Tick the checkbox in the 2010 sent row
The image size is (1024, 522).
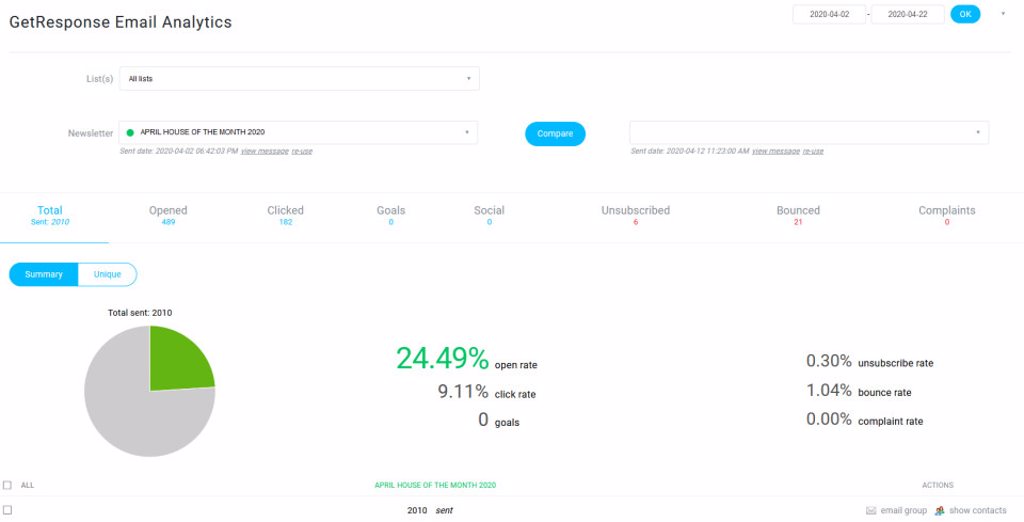7,510
